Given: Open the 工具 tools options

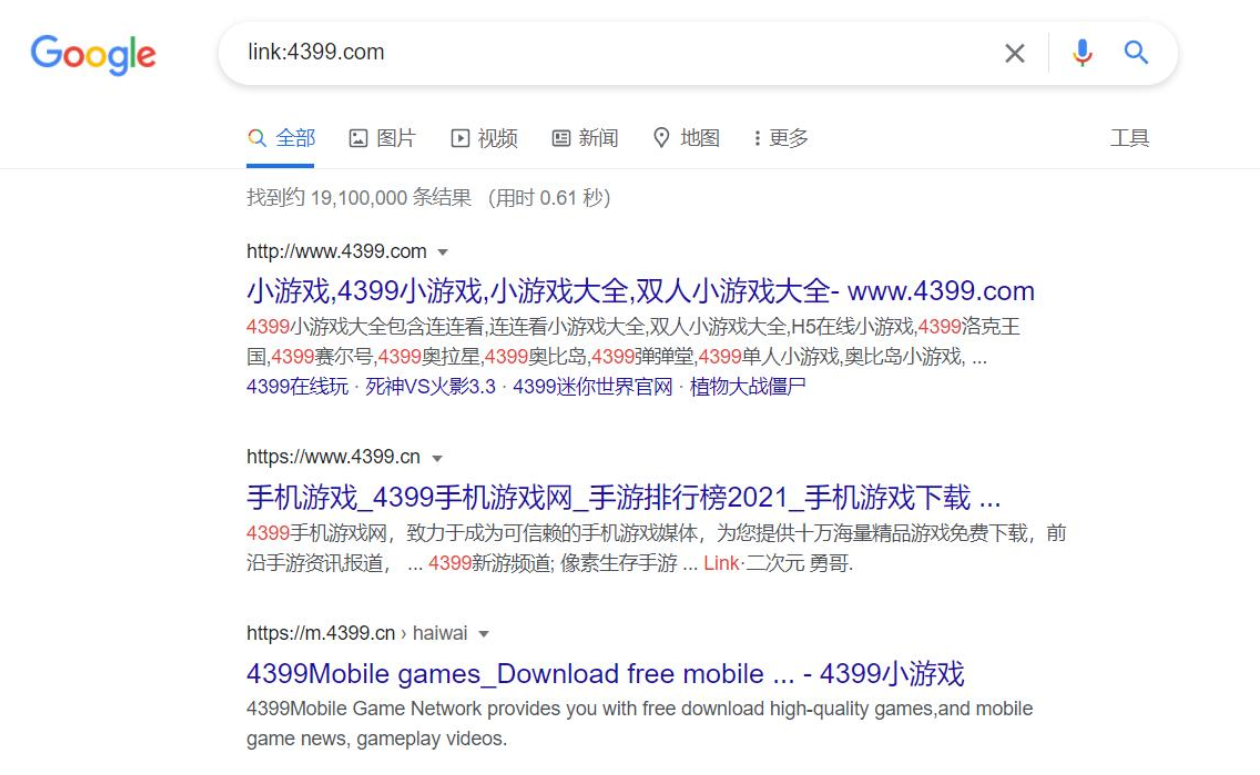Looking at the screenshot, I should pos(1129,138).
